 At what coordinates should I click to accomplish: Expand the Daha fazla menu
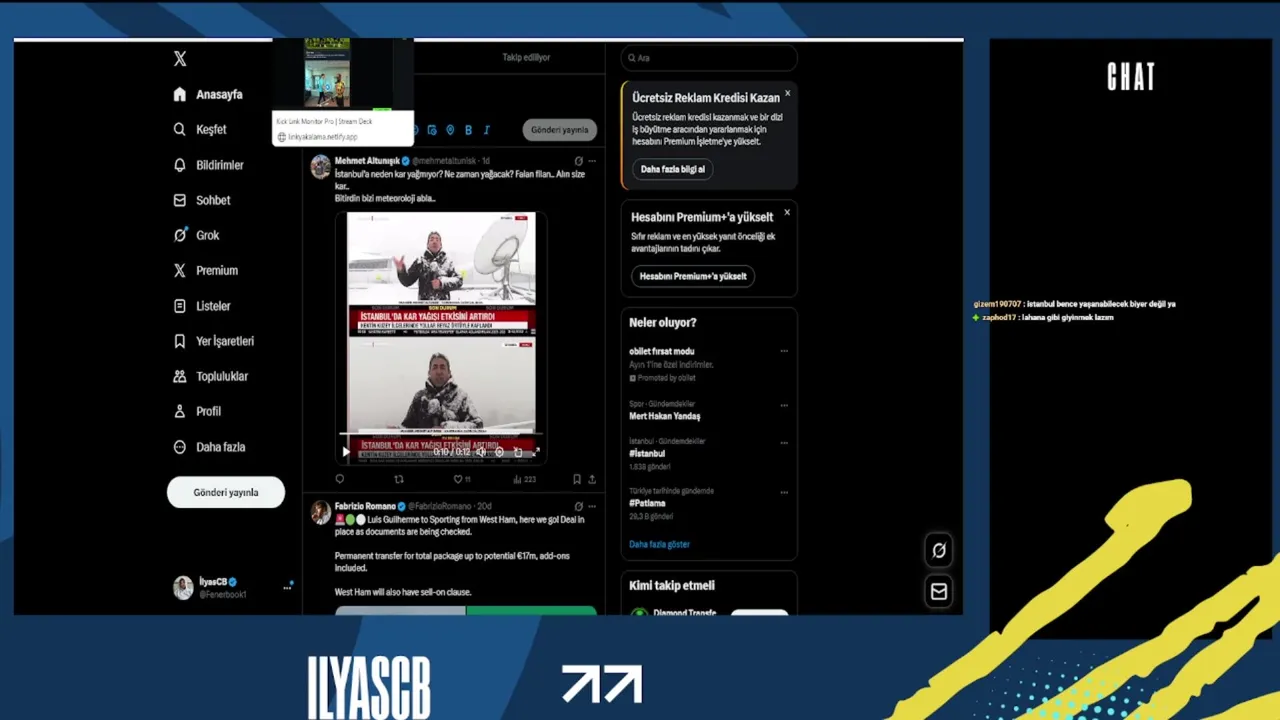click(209, 447)
